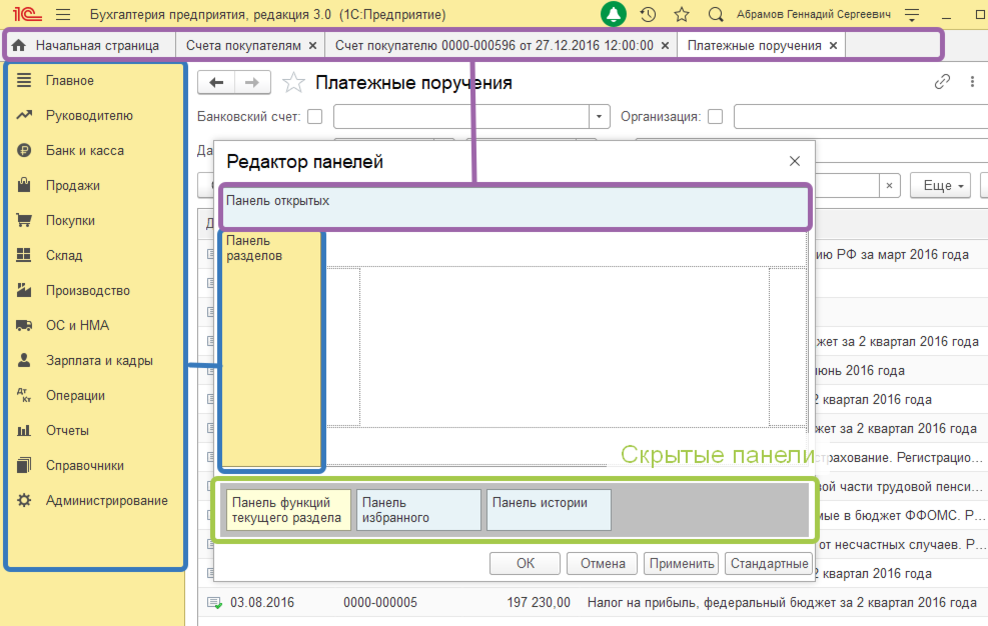Get link to this page icon
The width and height of the screenshot is (988, 626).
(x=942, y=82)
